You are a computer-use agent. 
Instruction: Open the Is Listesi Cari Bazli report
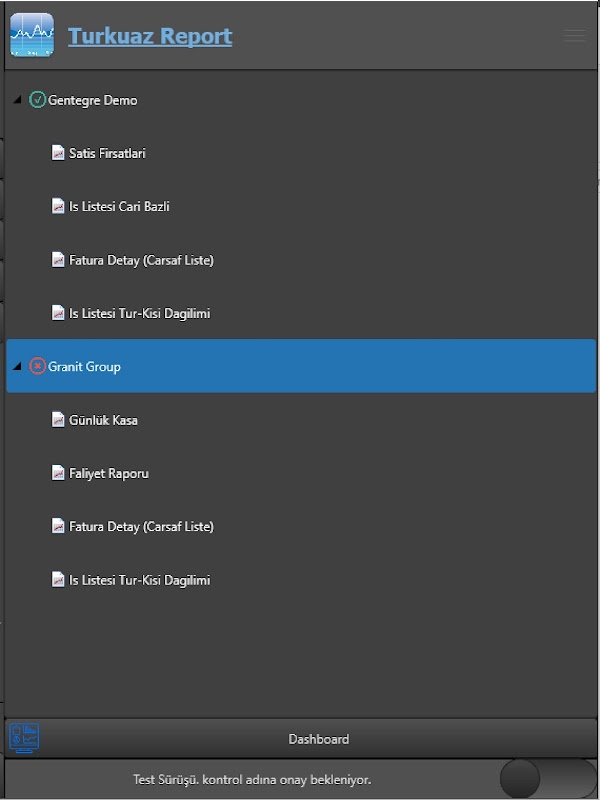(x=119, y=206)
